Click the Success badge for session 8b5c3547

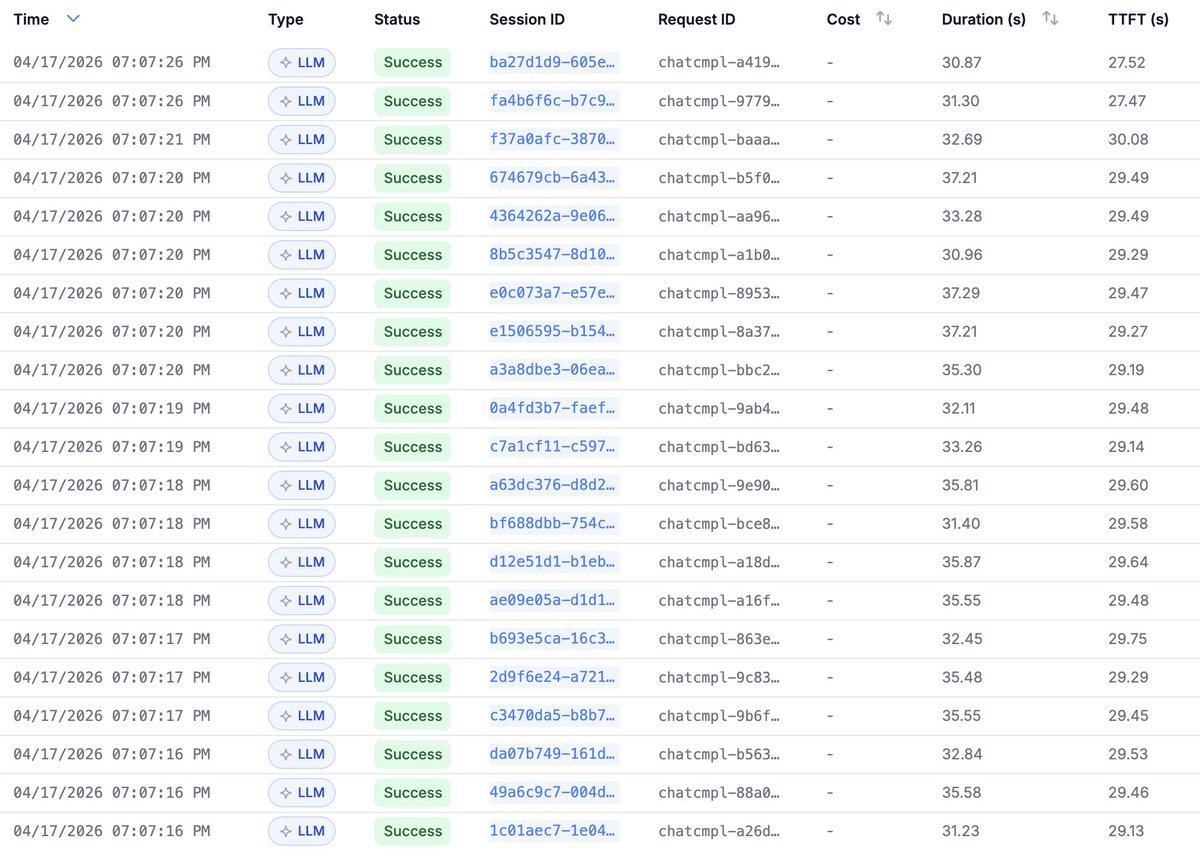413,255
